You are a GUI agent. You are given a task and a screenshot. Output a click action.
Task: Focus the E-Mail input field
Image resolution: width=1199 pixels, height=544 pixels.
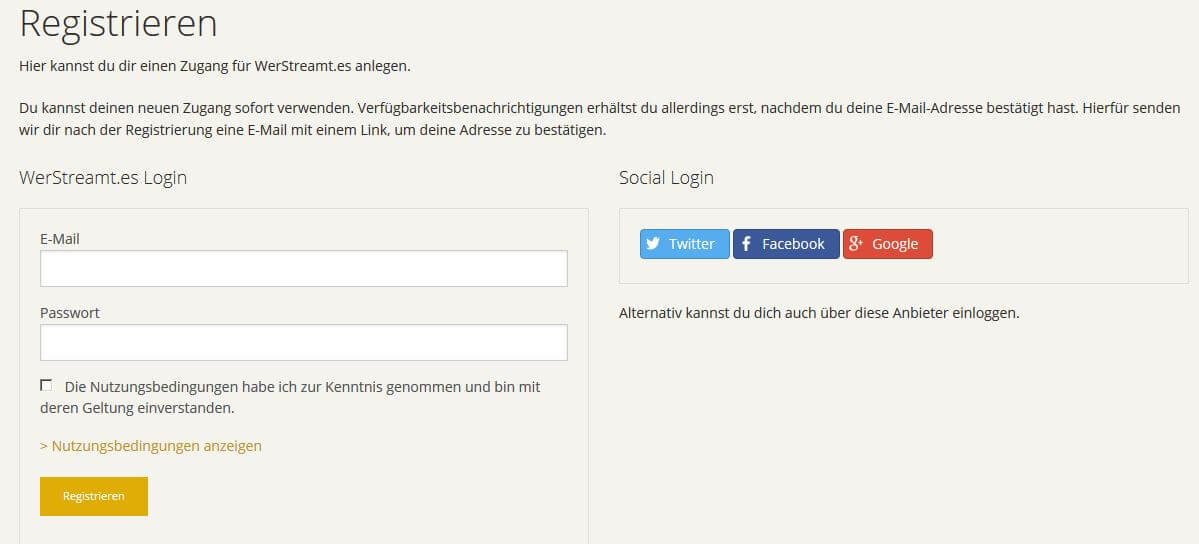click(304, 269)
